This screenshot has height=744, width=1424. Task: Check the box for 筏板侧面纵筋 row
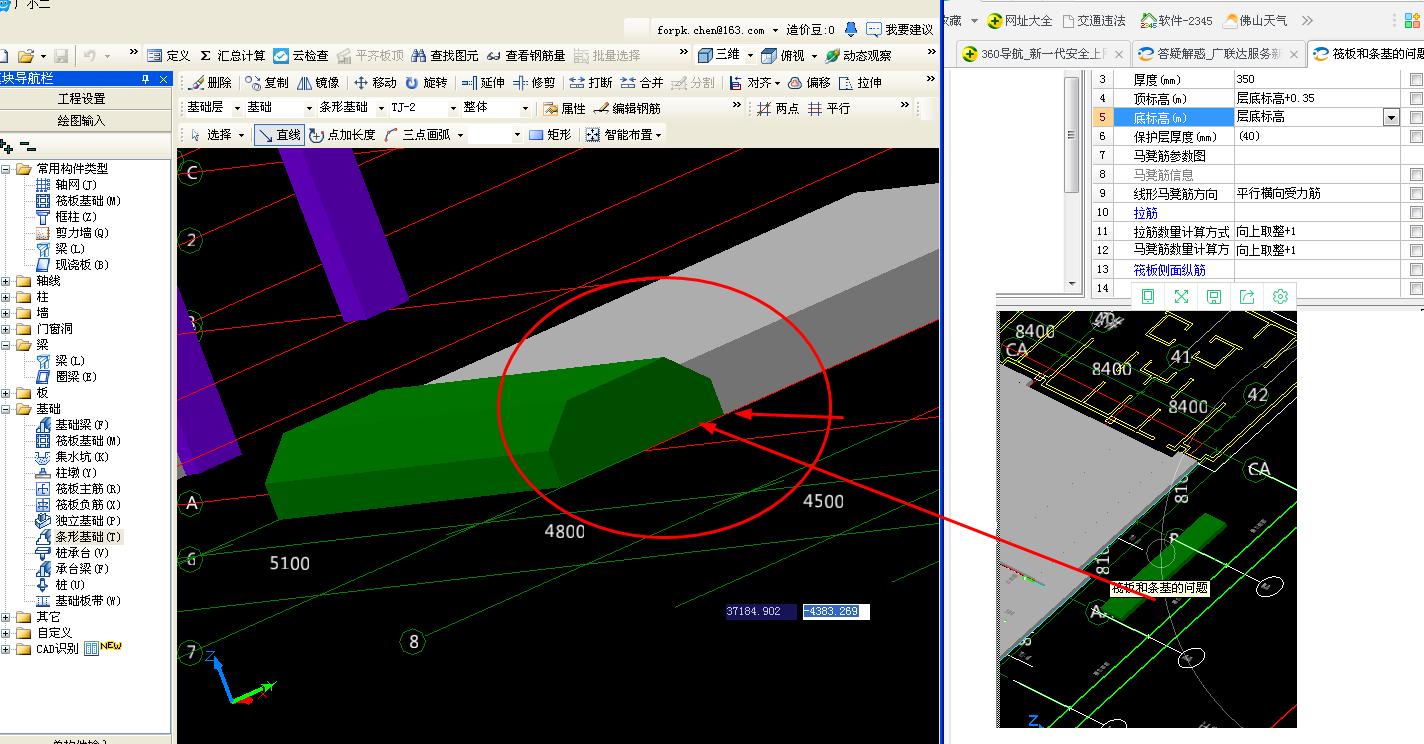1416,269
